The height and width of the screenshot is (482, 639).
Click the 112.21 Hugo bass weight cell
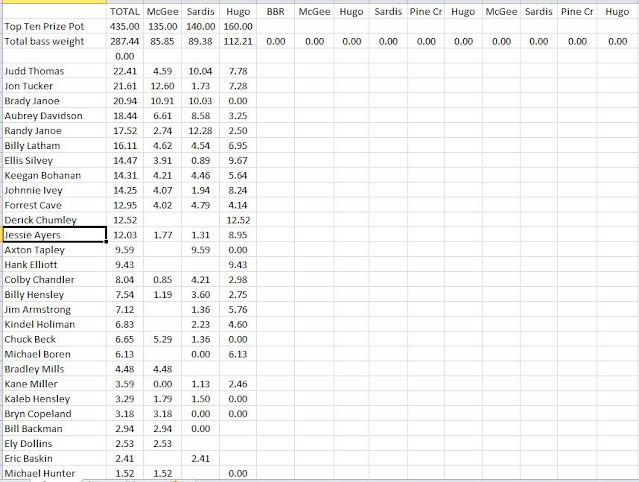238,41
